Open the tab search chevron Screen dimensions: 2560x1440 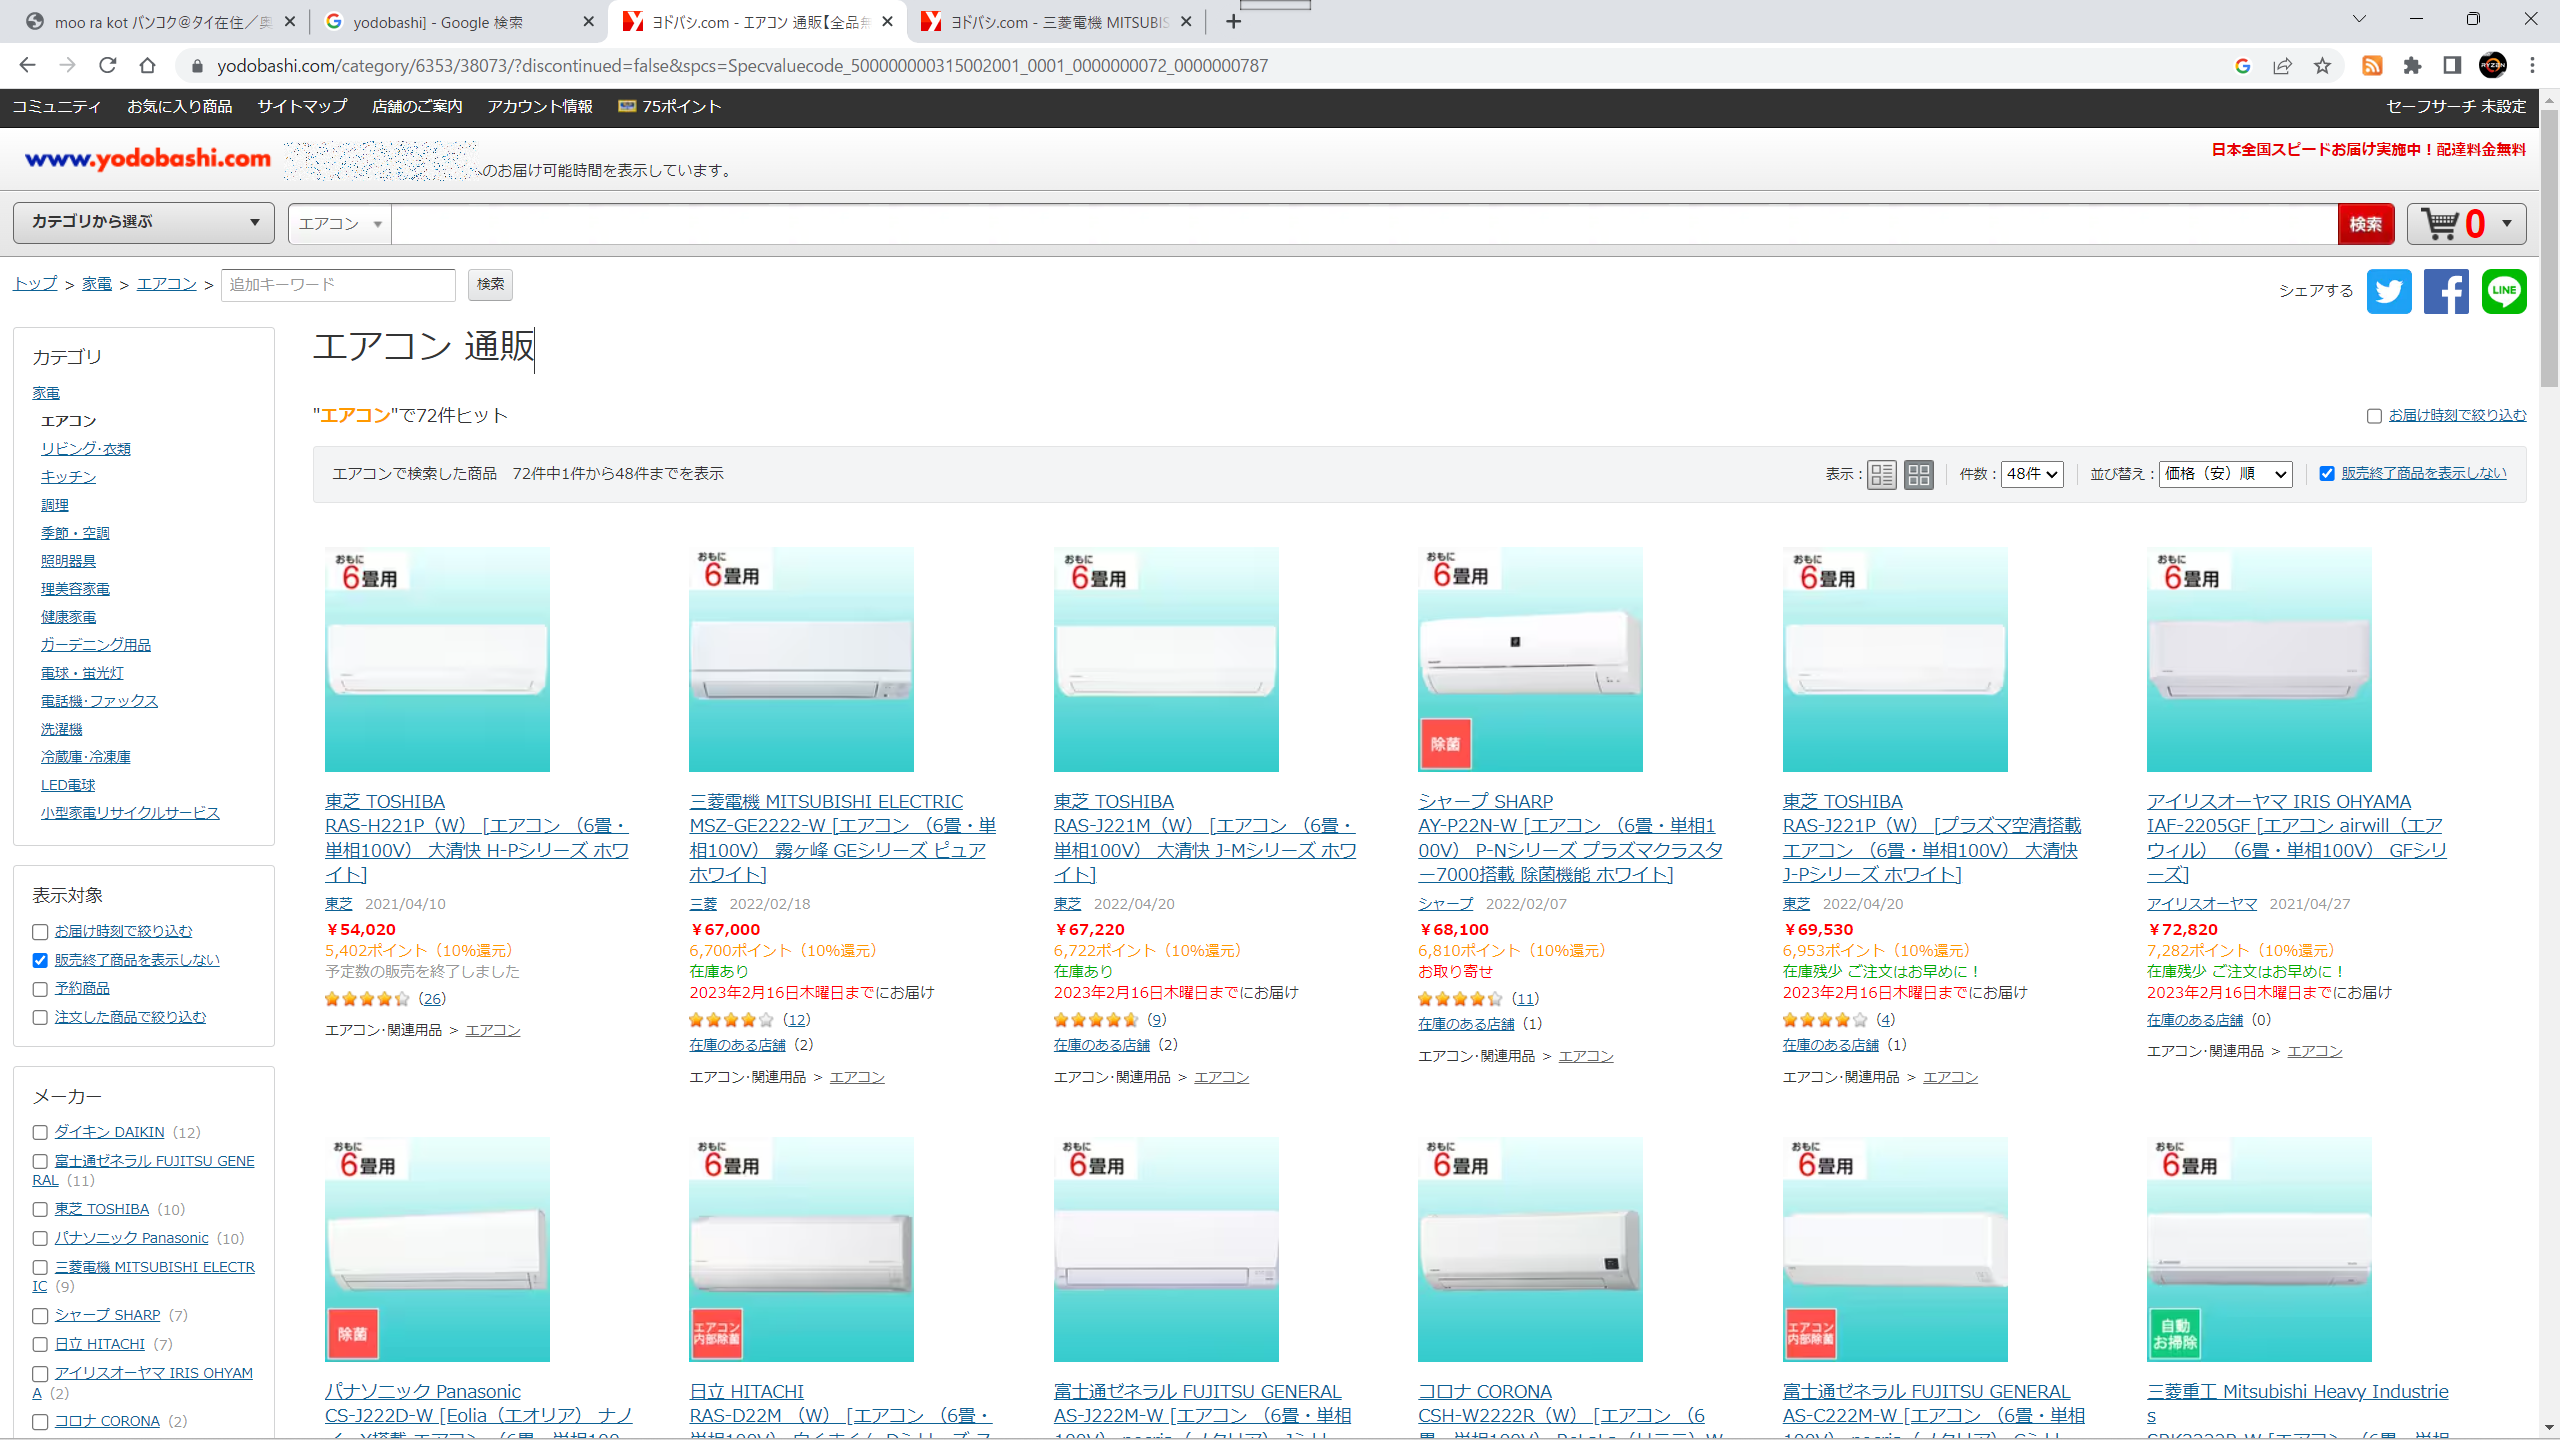coord(2359,19)
